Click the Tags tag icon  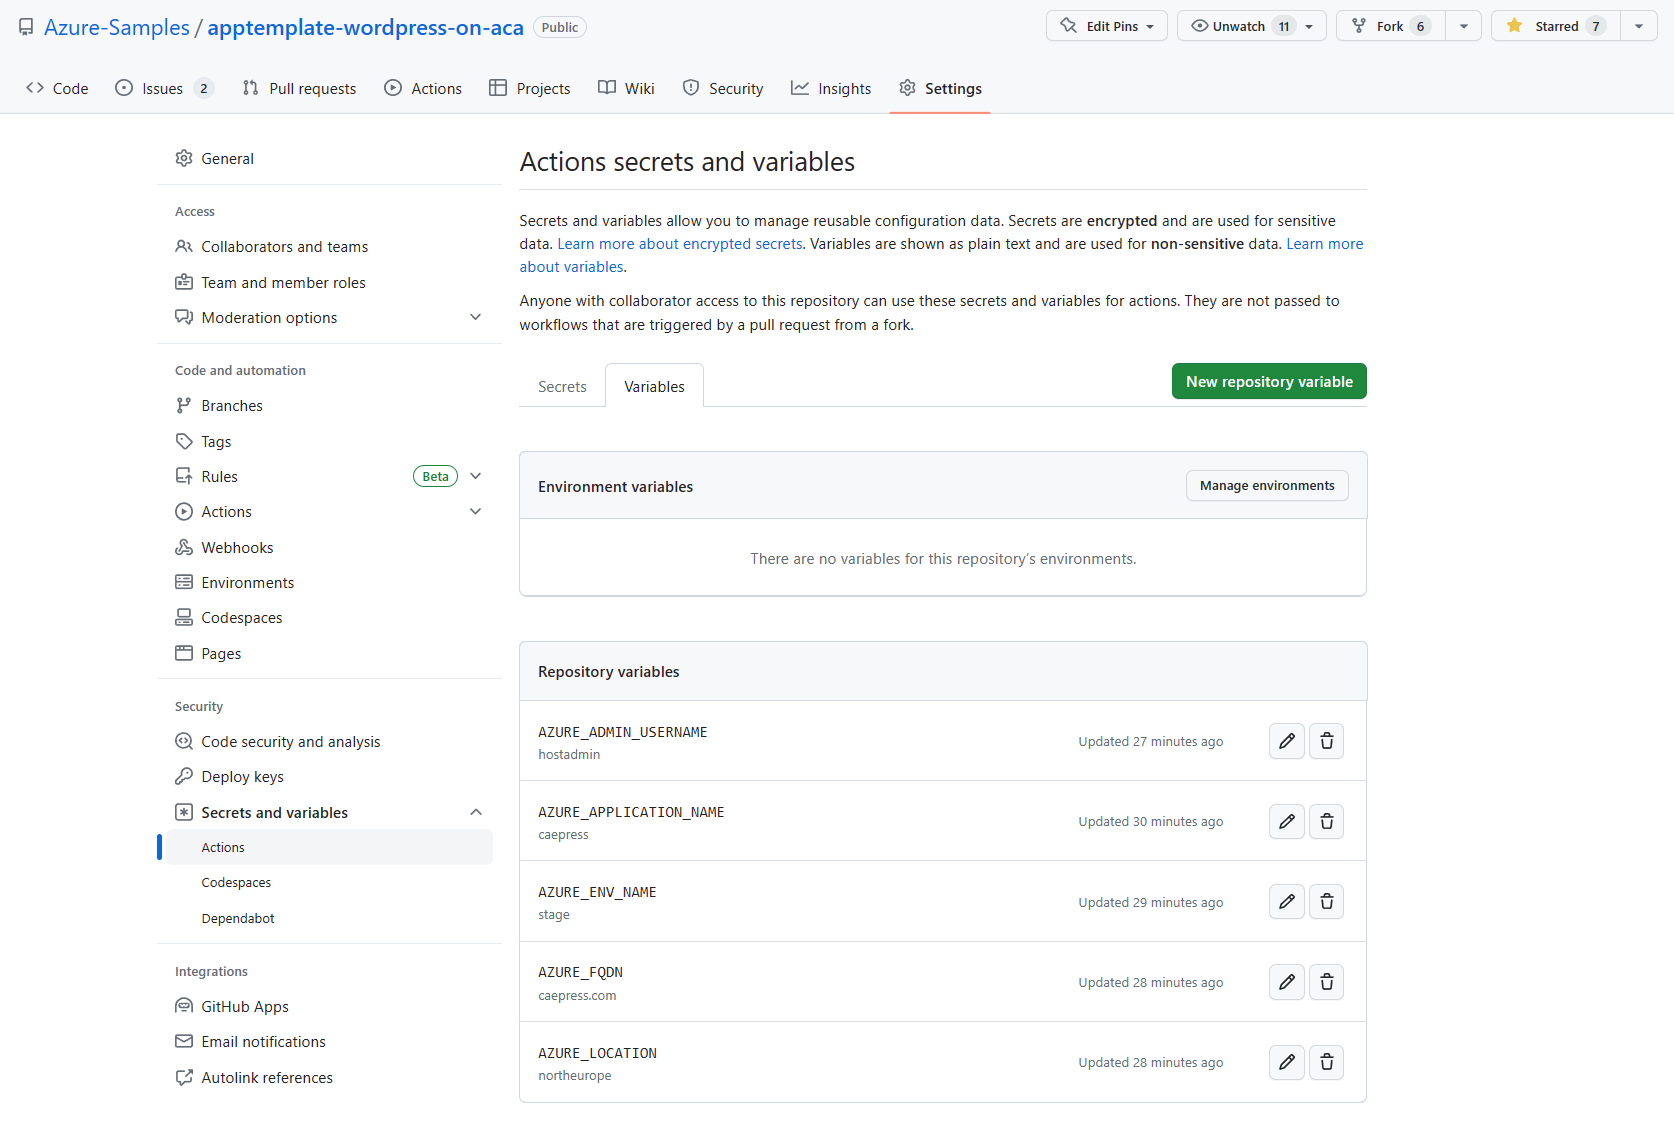click(184, 441)
